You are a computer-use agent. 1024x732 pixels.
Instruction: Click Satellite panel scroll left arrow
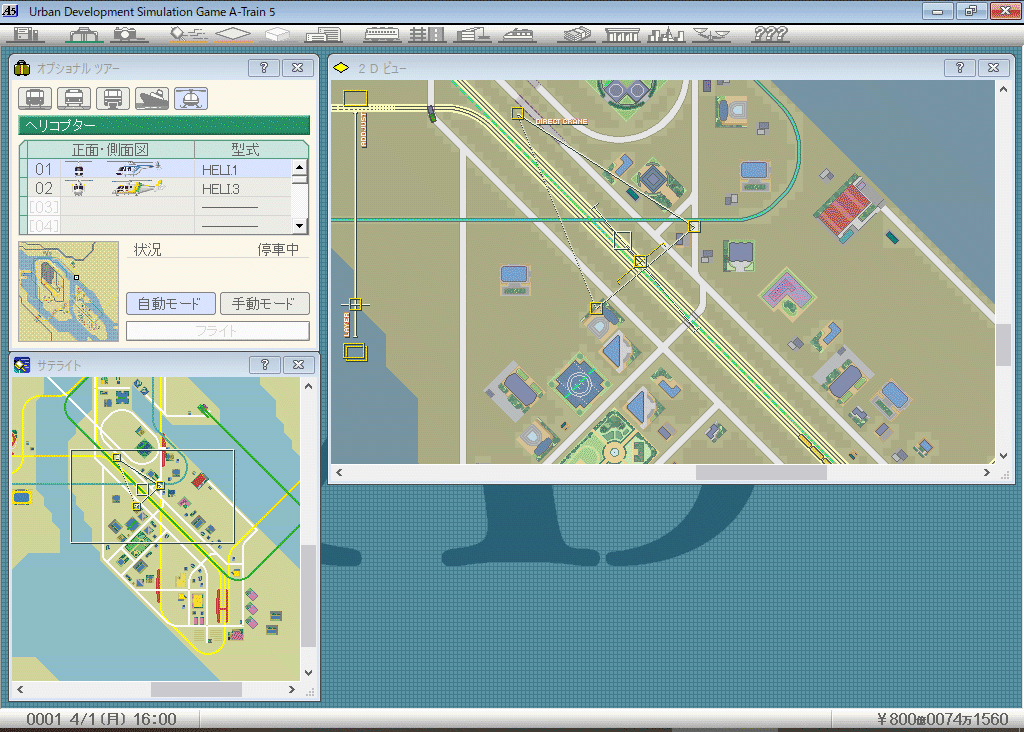pos(20,690)
